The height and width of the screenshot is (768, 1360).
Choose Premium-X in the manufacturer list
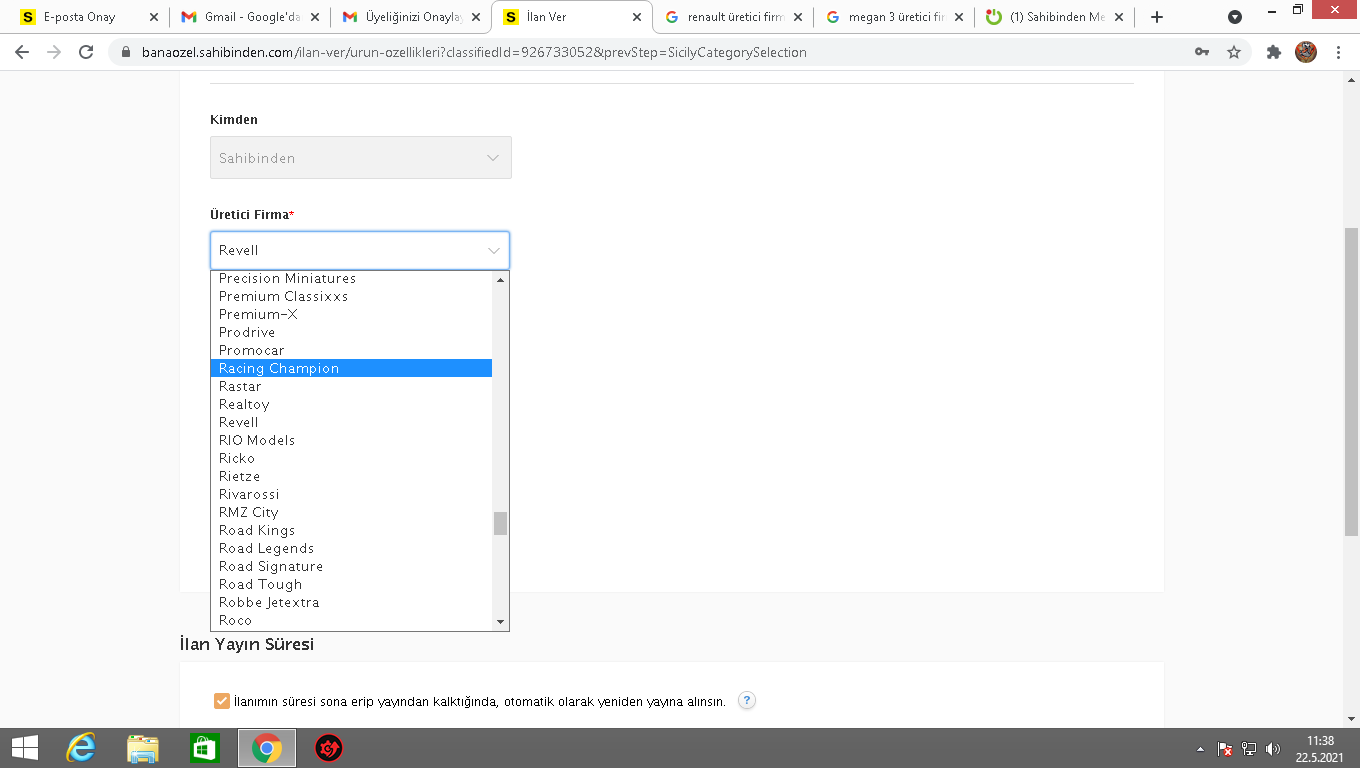tap(352, 314)
